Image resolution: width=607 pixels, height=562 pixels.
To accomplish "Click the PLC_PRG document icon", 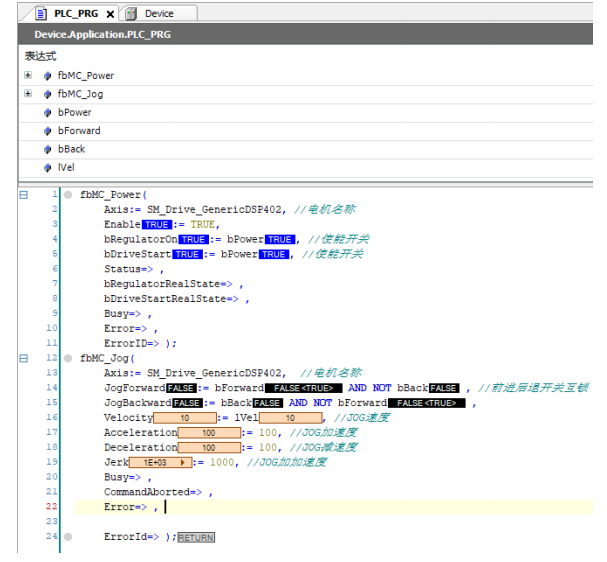I will [41, 14].
